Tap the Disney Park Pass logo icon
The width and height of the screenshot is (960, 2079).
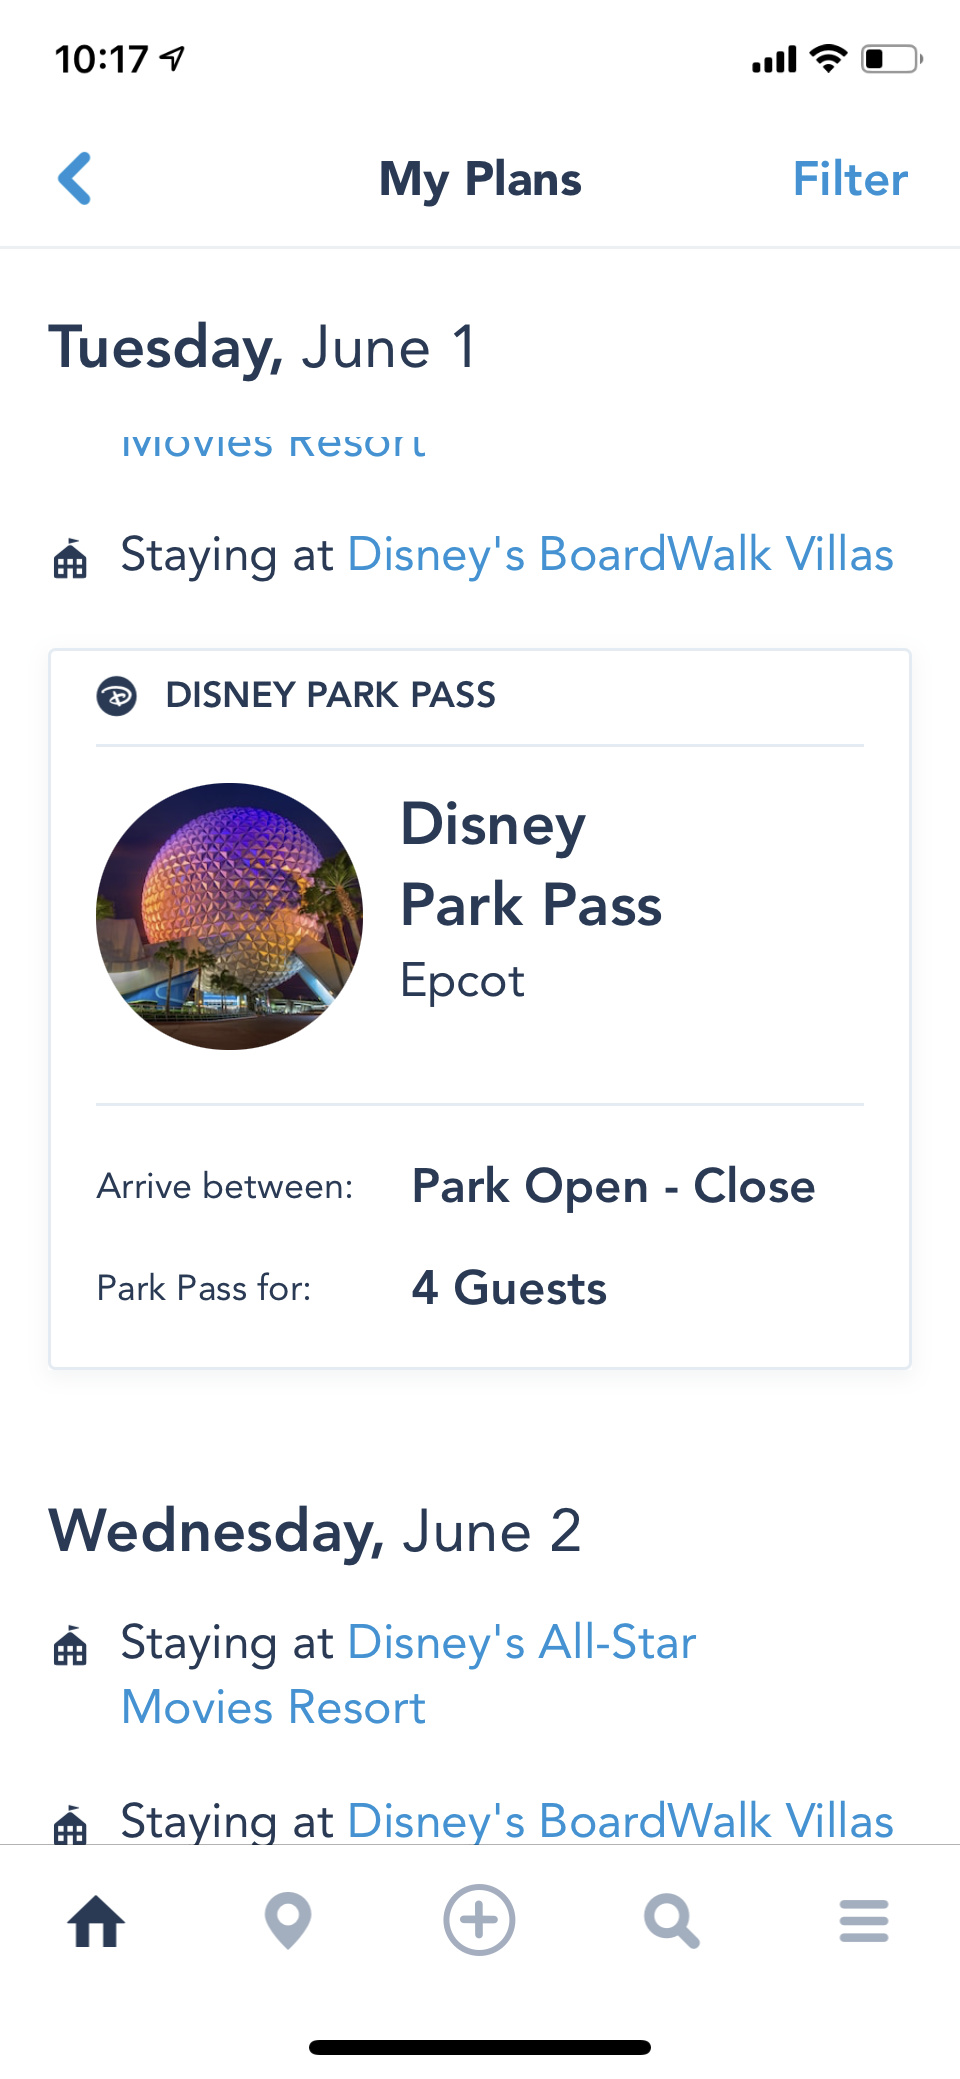[117, 695]
